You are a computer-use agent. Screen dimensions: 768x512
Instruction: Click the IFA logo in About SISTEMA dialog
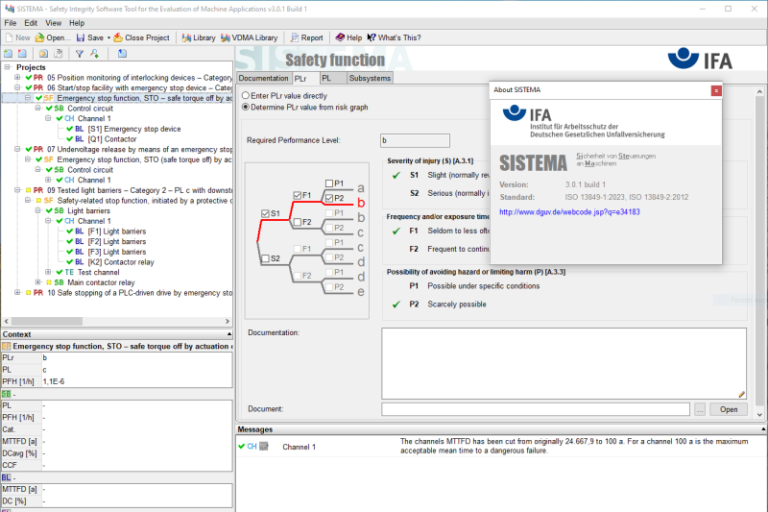[527, 114]
